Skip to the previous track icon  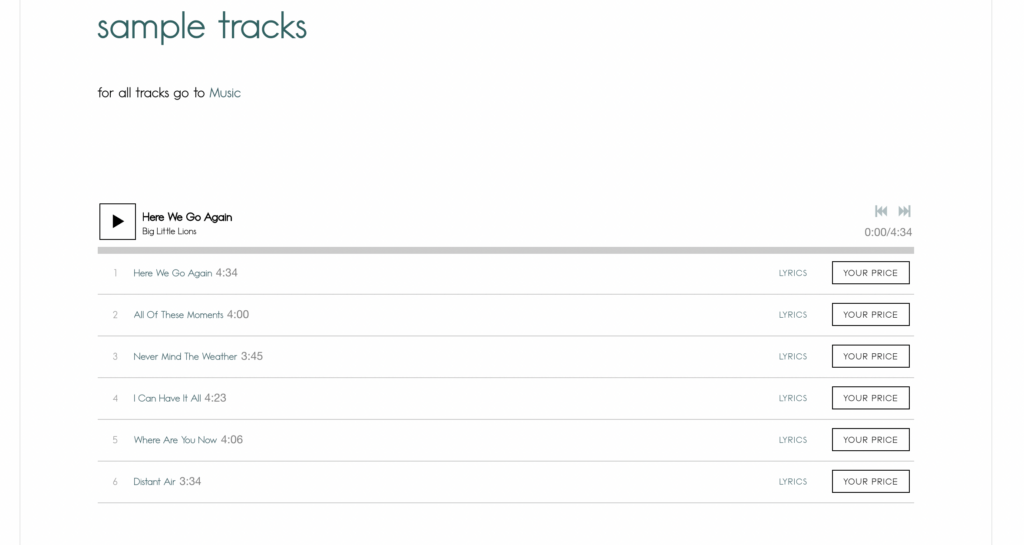pos(881,211)
